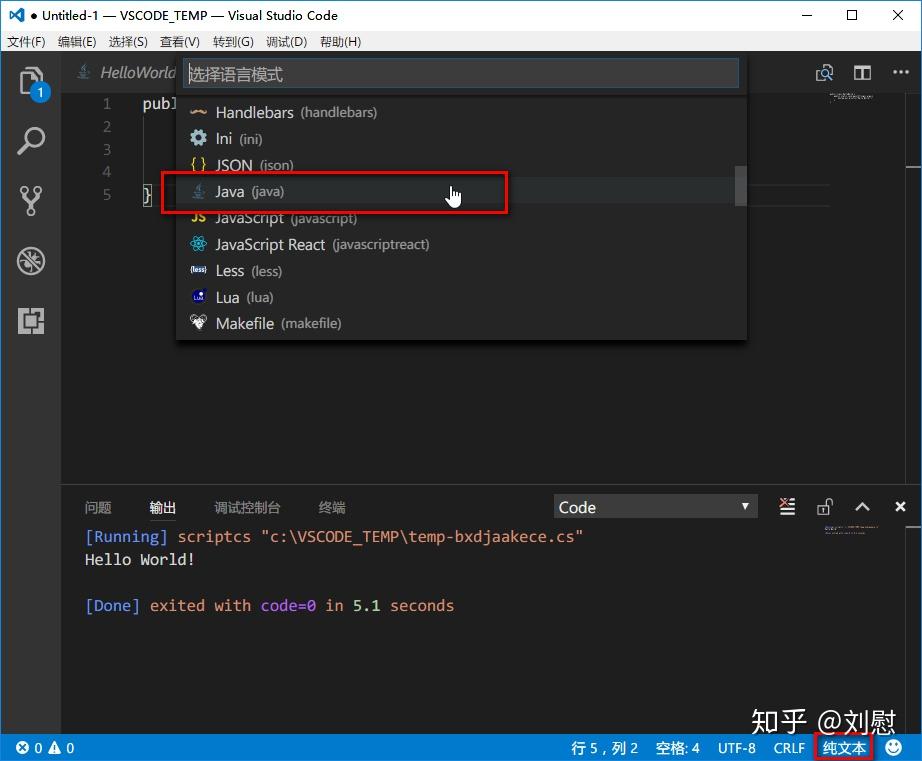This screenshot has width=922, height=761.
Task: Close the output panel
Action: (x=900, y=506)
